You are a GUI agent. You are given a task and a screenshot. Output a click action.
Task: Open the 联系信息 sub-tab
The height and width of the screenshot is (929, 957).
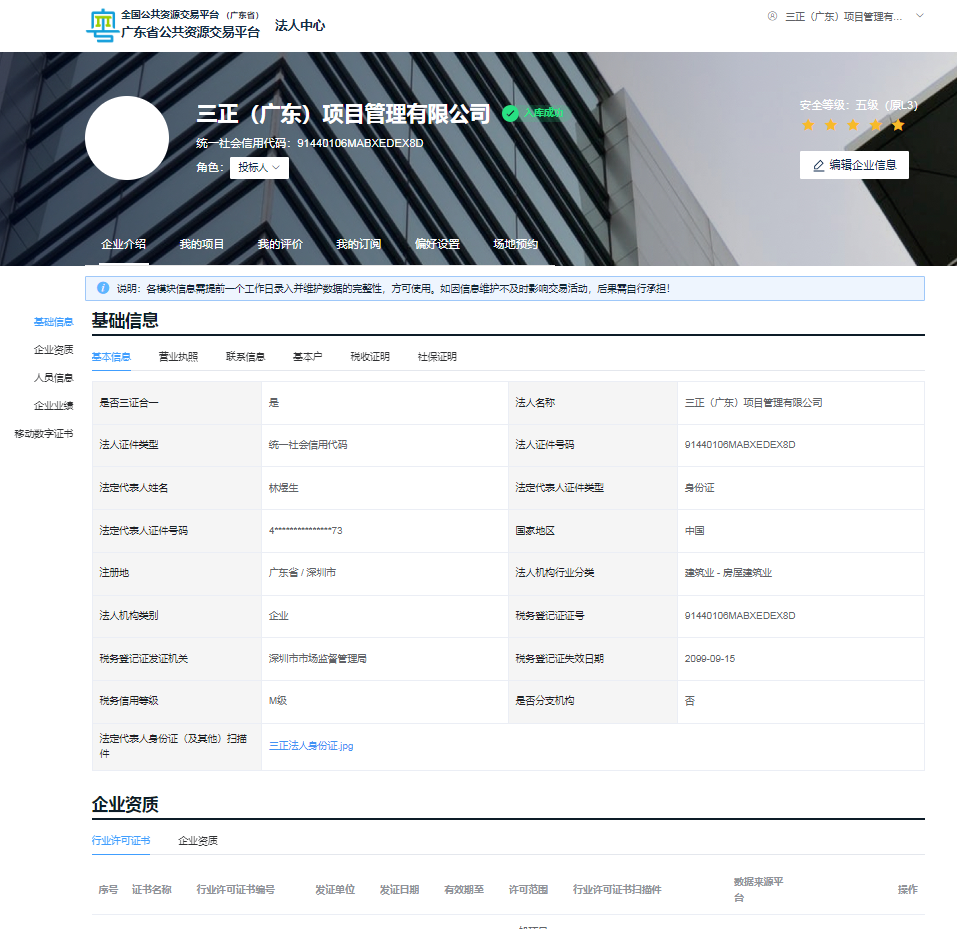(x=245, y=356)
